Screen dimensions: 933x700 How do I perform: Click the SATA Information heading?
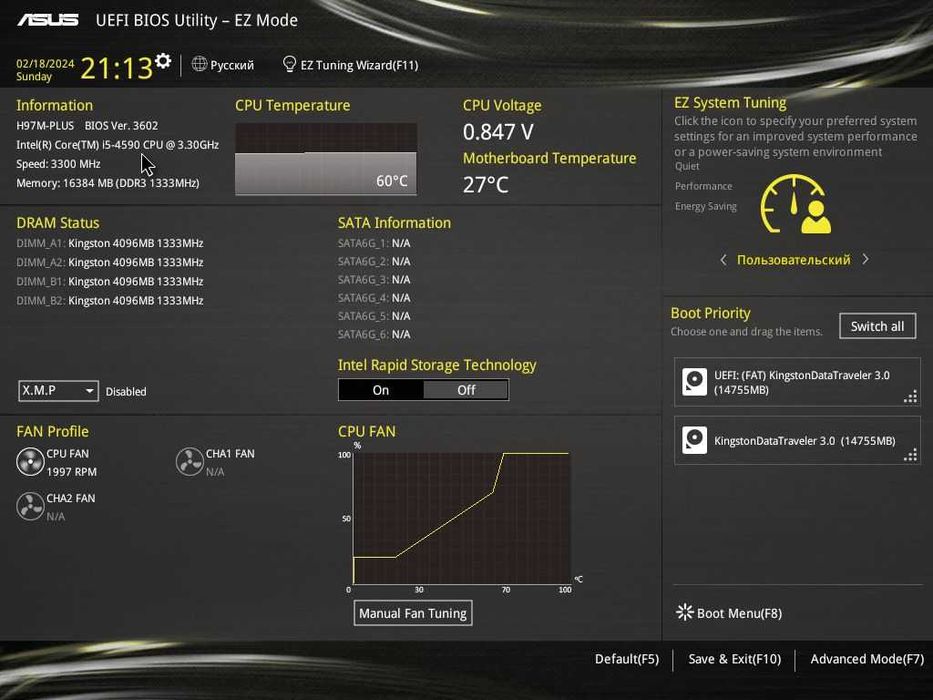click(x=394, y=223)
